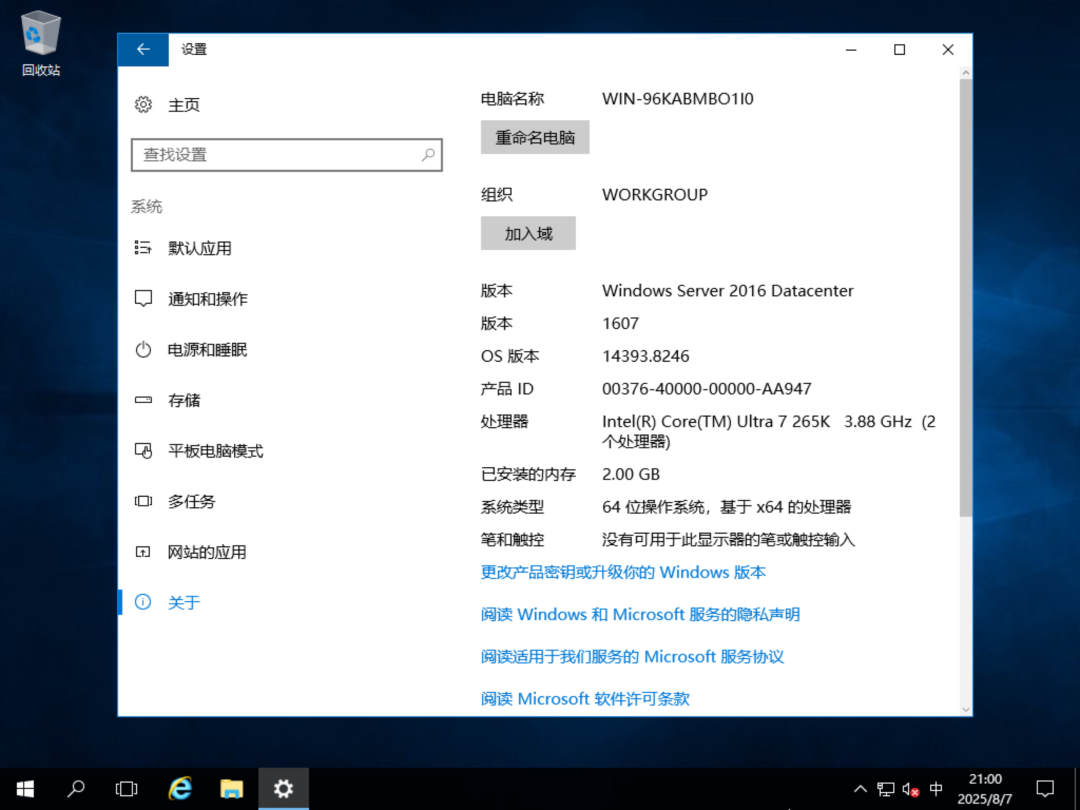Click the 关于 info icon
Image resolution: width=1080 pixels, height=810 pixels.
143,602
